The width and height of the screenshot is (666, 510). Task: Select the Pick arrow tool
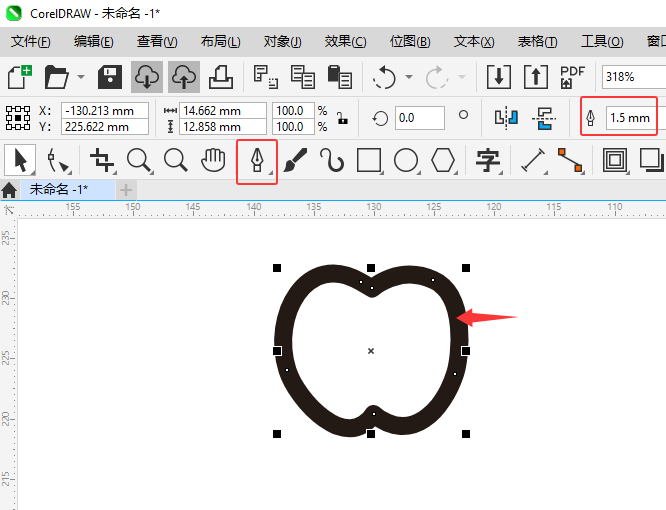(x=20, y=160)
